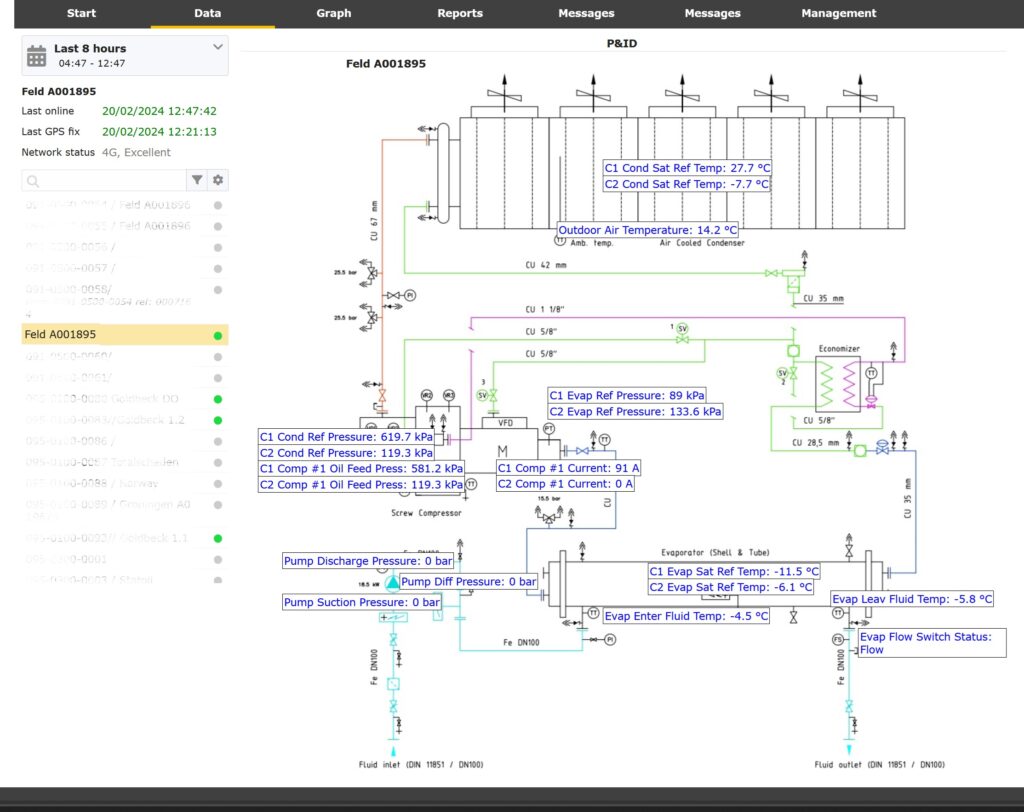The image size is (1024, 812).
Task: Click the Last GPS fix timestamp 20/02/2024 12:21:13
Action: (x=159, y=131)
